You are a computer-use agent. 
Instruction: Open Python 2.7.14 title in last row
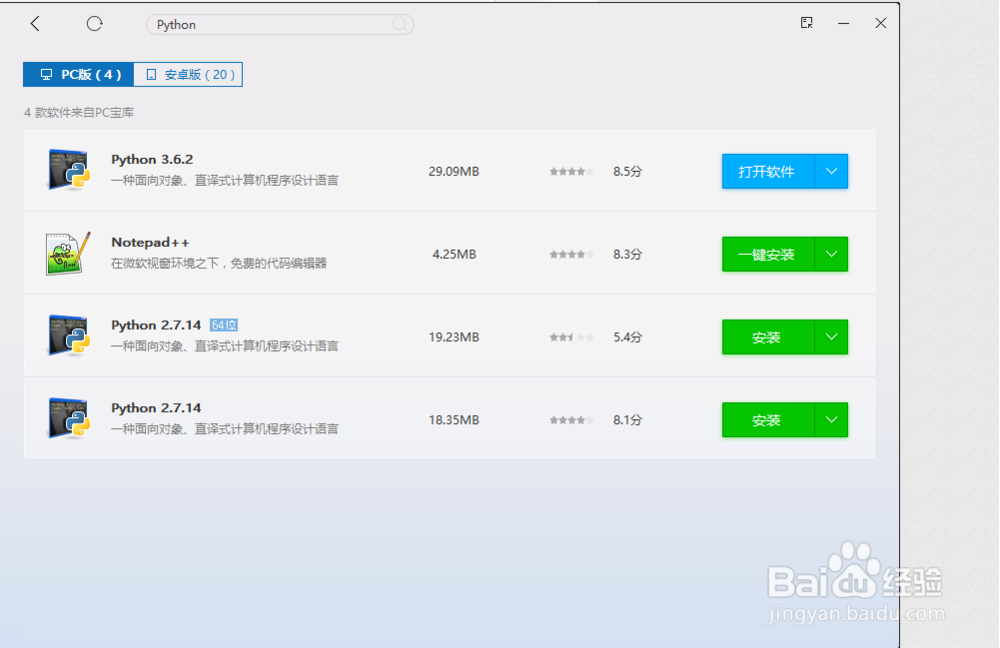pos(156,408)
